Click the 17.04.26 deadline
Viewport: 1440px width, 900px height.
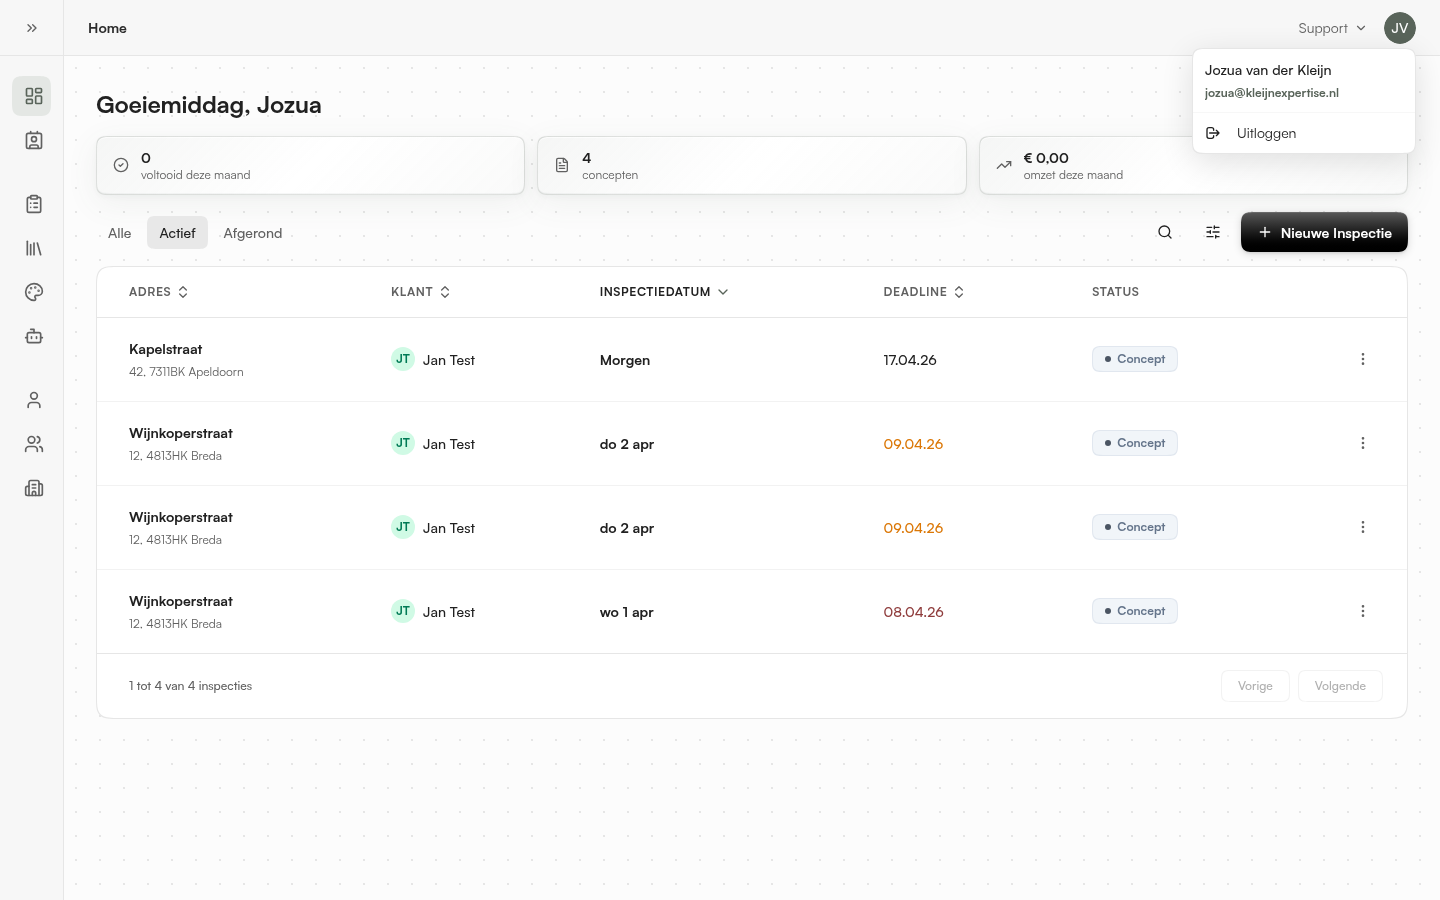click(910, 360)
